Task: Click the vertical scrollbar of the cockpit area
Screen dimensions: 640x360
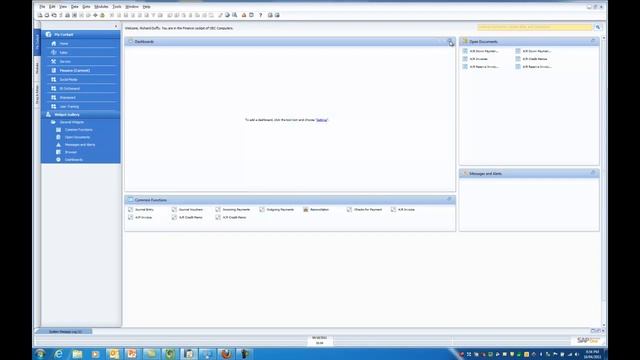Action: tap(604, 180)
